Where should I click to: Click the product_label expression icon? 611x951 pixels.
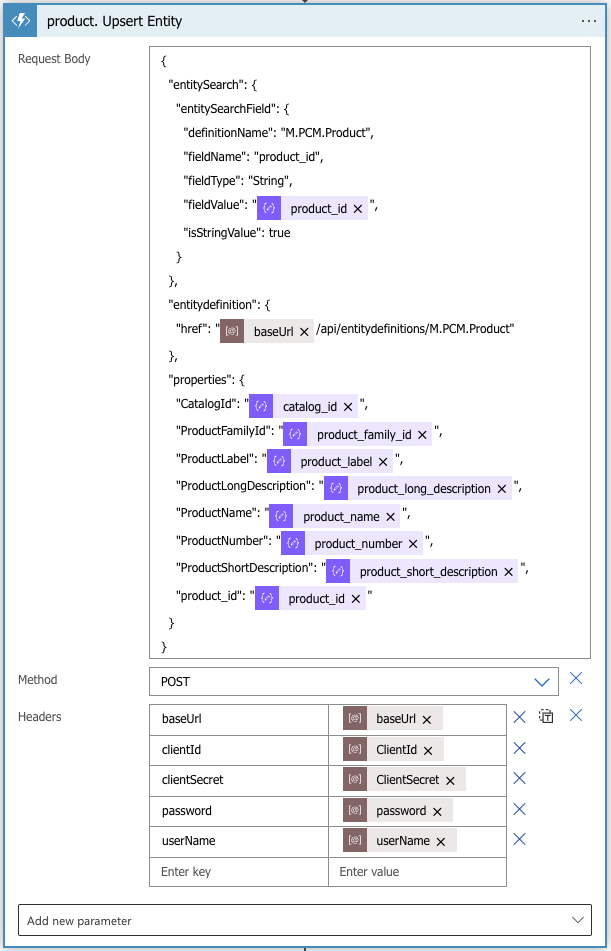pyautogui.click(x=279, y=461)
